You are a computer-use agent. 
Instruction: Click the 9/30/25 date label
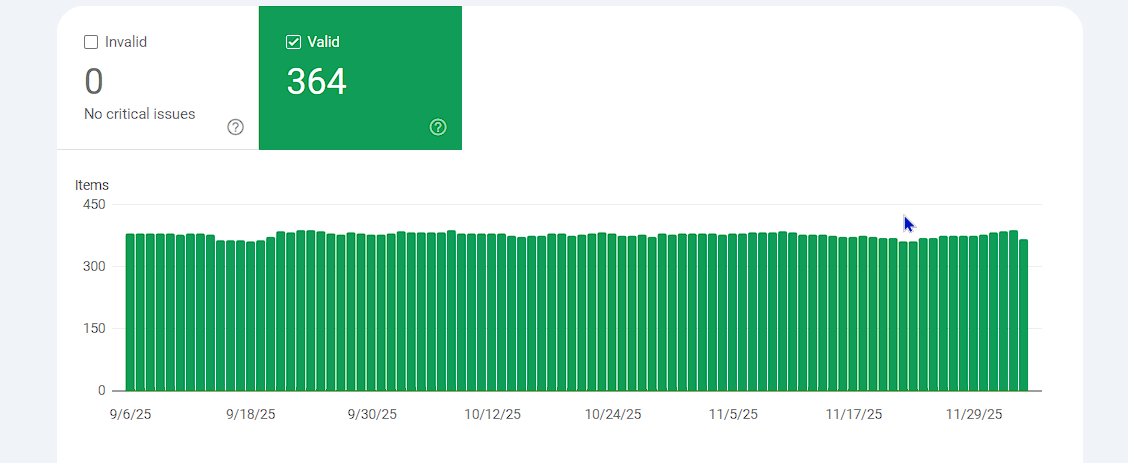[372, 415]
